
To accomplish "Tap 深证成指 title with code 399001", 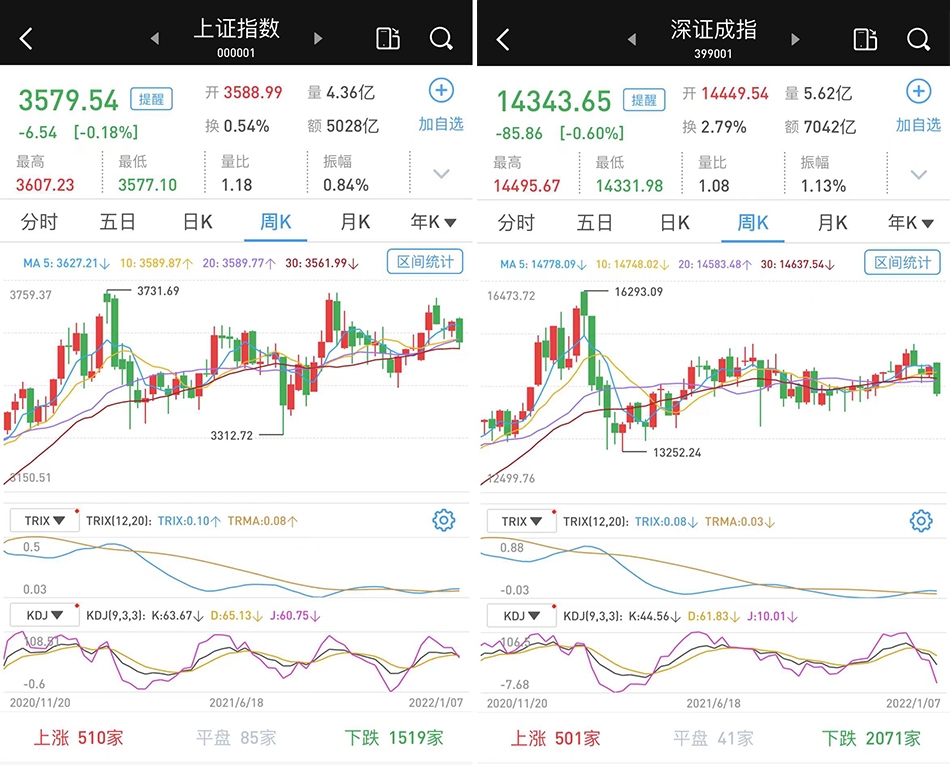I will click(713, 38).
